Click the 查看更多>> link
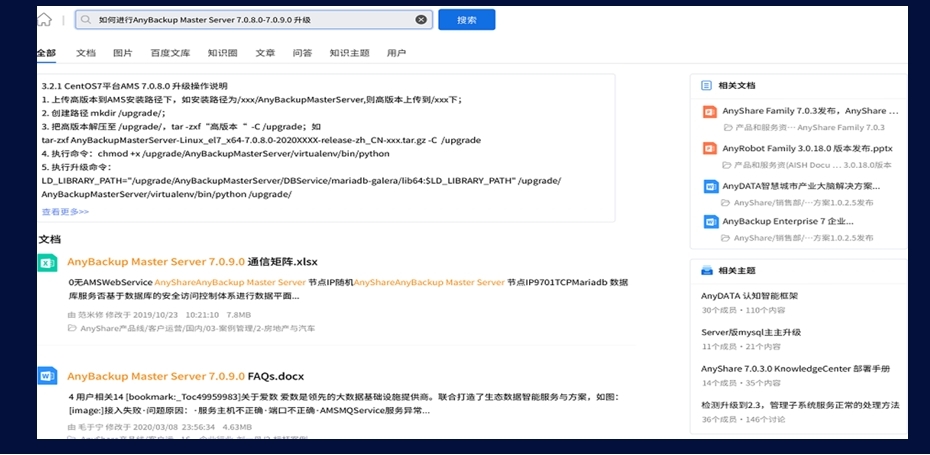Image resolution: width=930 pixels, height=455 pixels. [x=65, y=211]
